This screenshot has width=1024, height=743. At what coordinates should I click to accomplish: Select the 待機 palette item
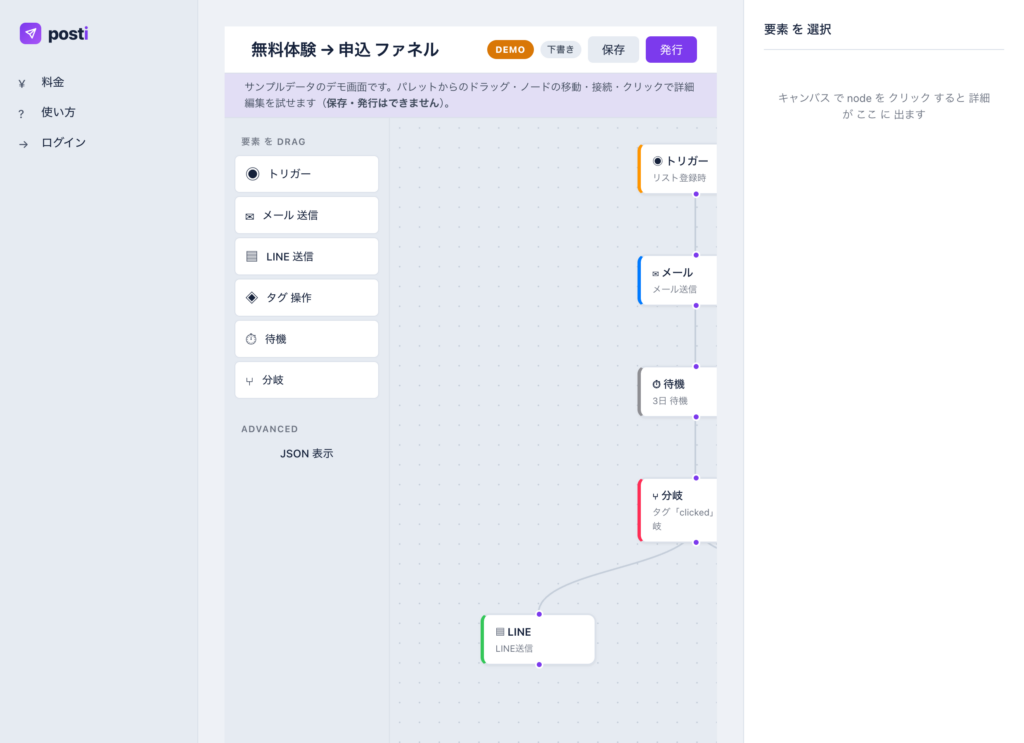point(306,339)
